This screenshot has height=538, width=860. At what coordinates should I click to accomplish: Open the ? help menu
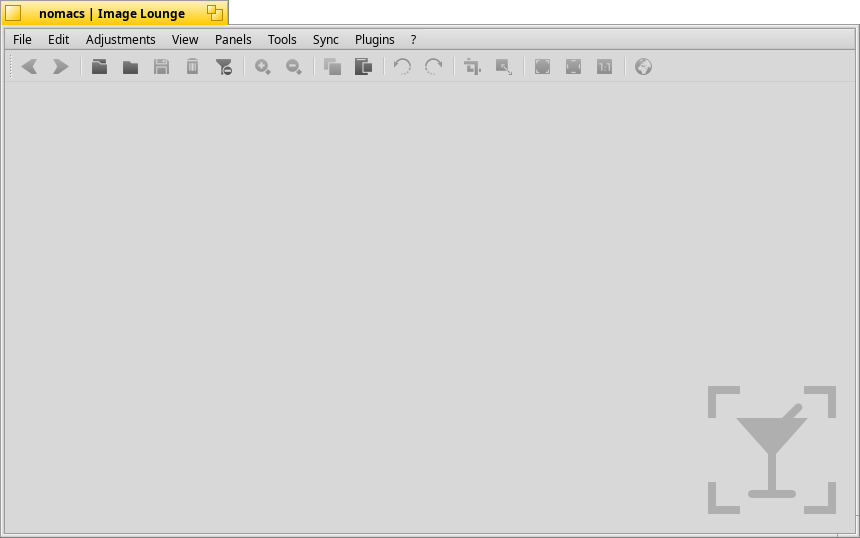[414, 39]
